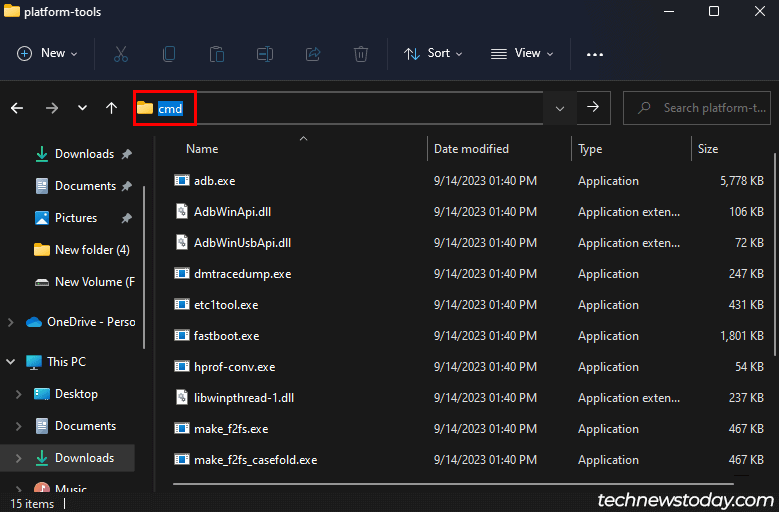The image size is (779, 512).
Task: Navigate back with the back arrow
Action: (17, 108)
